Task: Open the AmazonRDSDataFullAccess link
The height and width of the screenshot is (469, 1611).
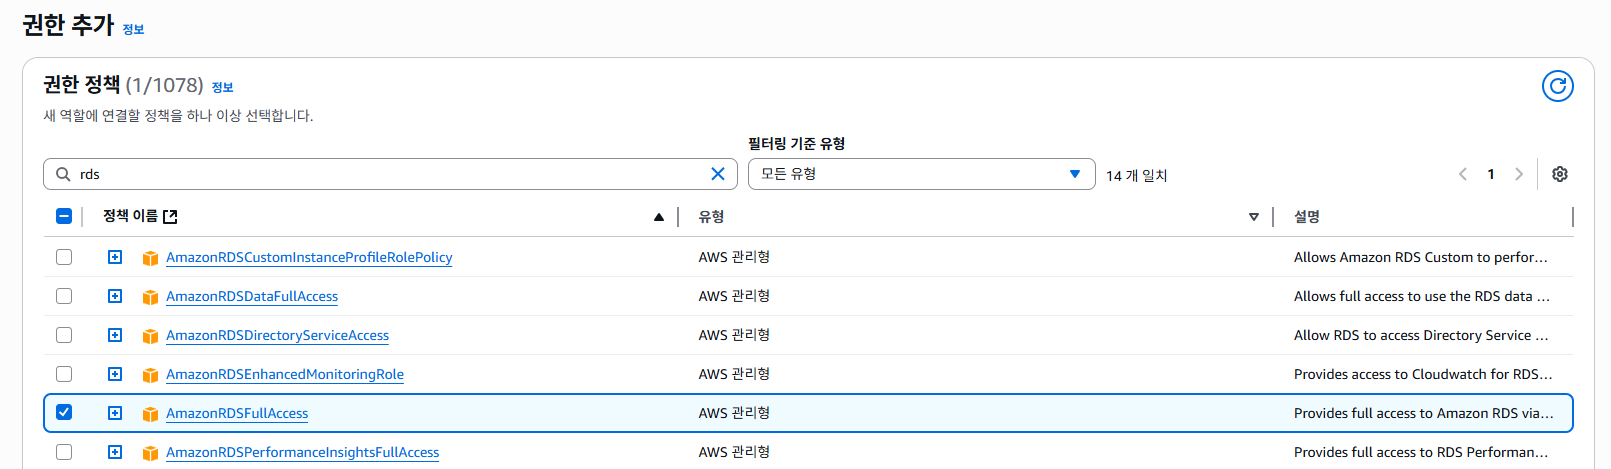Action: 252,296
